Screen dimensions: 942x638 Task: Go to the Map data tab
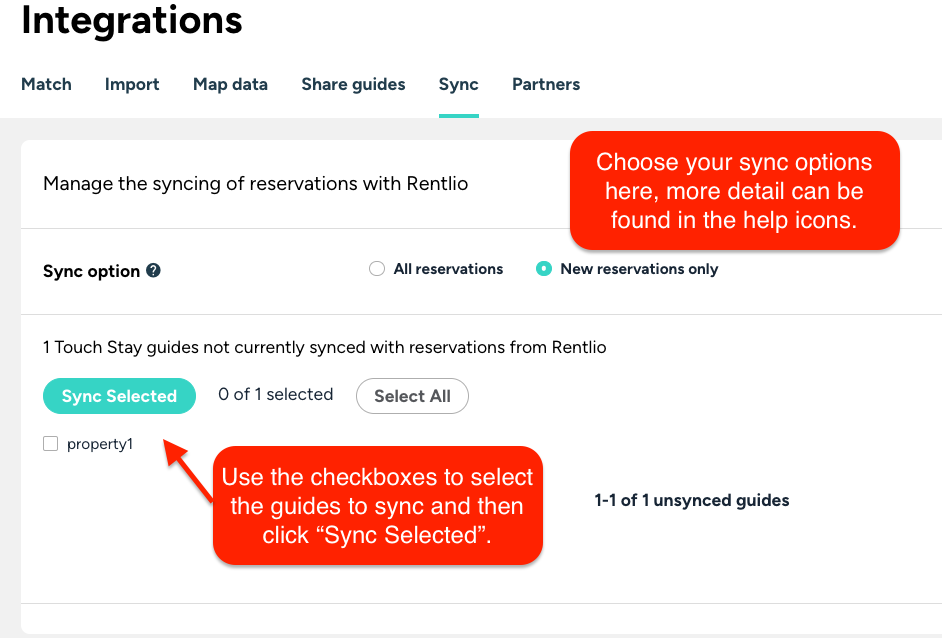pyautogui.click(x=230, y=84)
